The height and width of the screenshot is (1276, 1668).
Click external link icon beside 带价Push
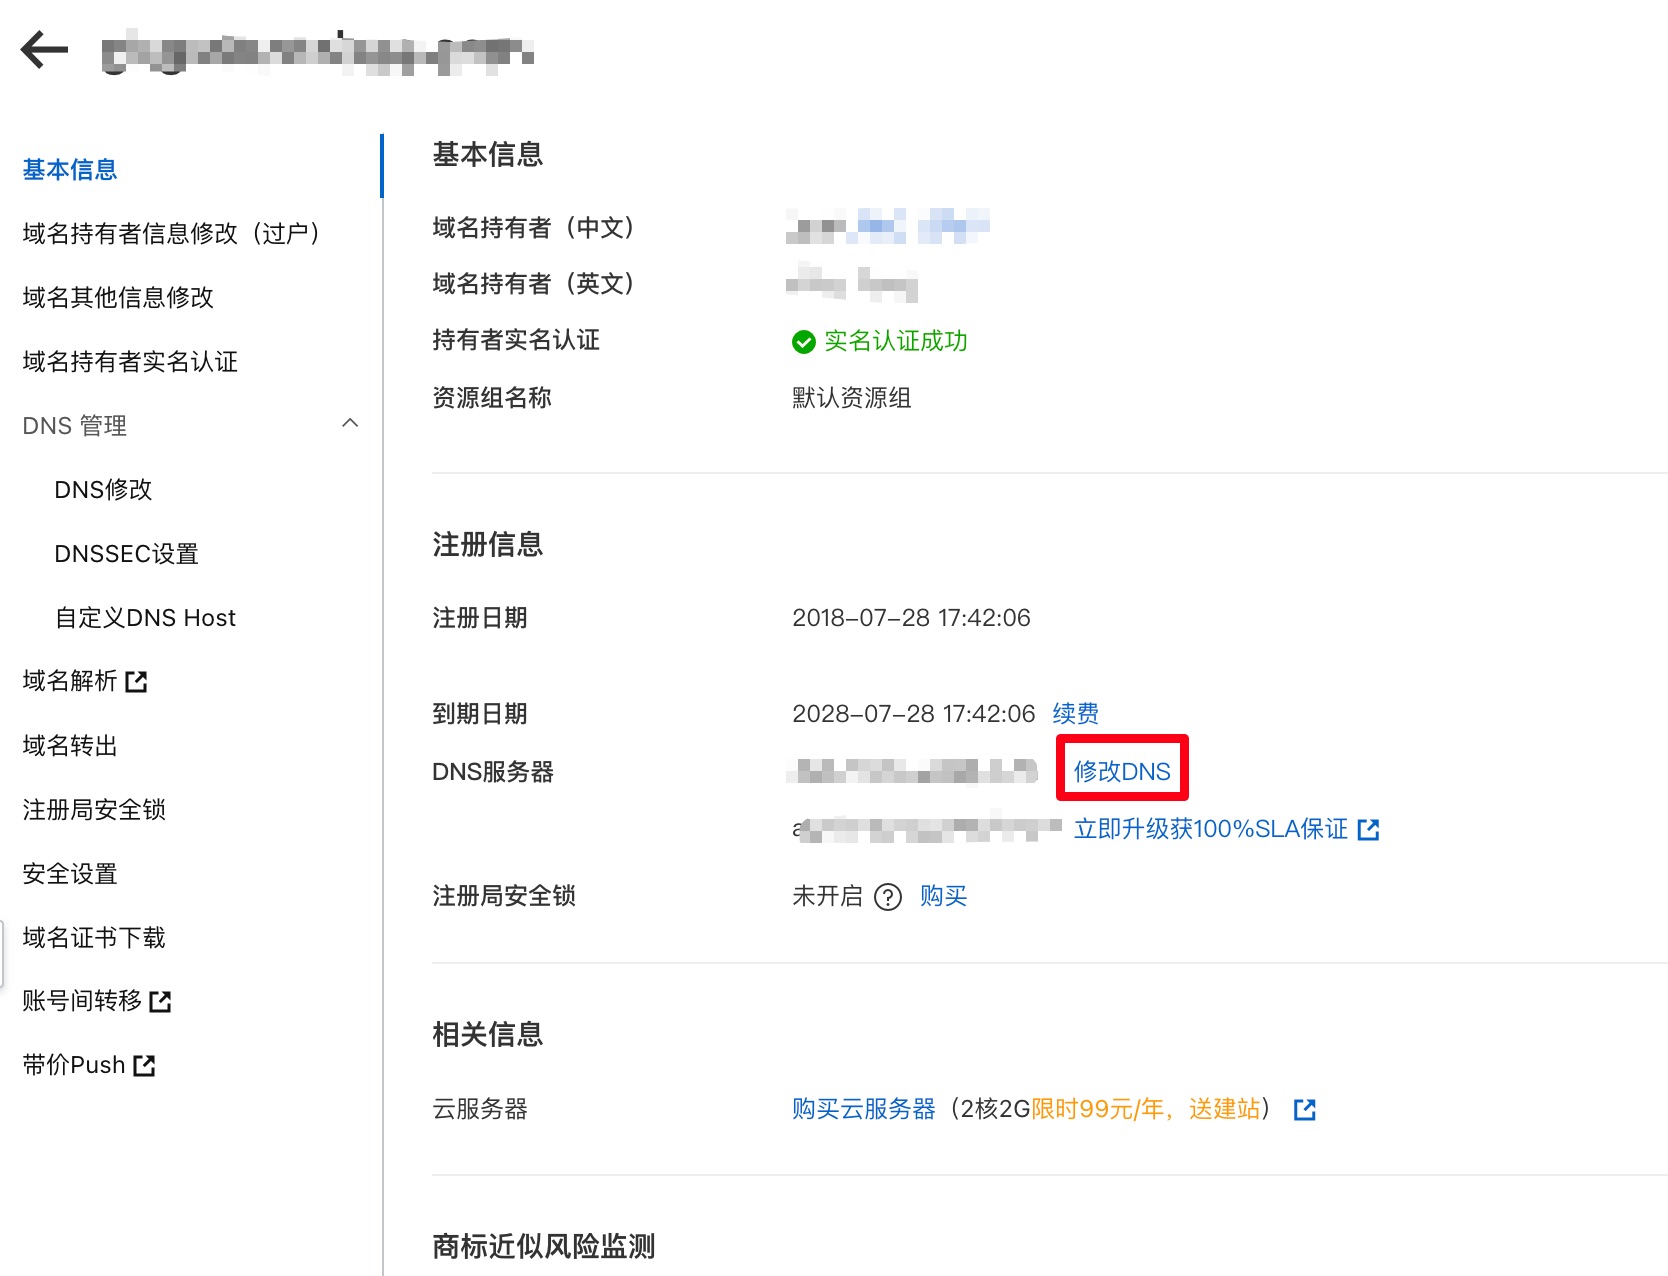point(145,1065)
